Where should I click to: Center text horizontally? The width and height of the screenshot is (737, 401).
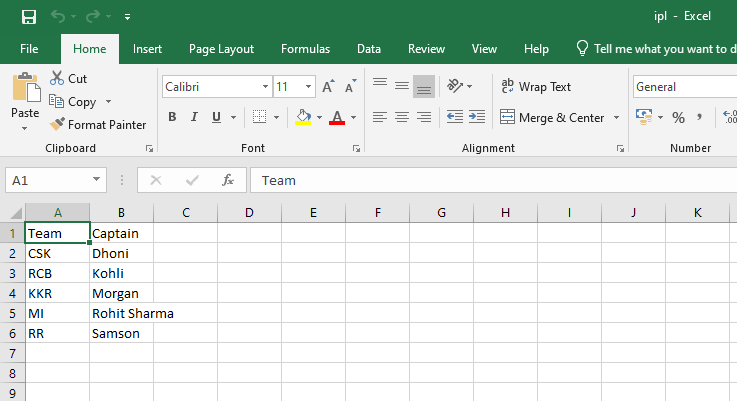pyautogui.click(x=401, y=117)
